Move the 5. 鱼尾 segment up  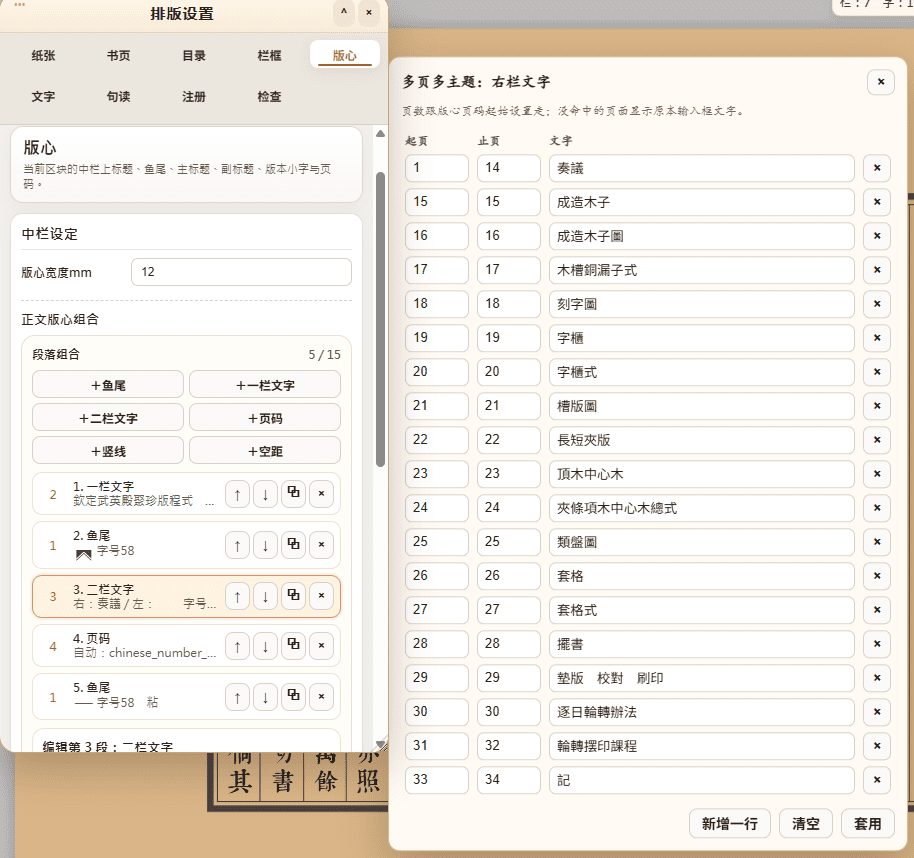237,697
